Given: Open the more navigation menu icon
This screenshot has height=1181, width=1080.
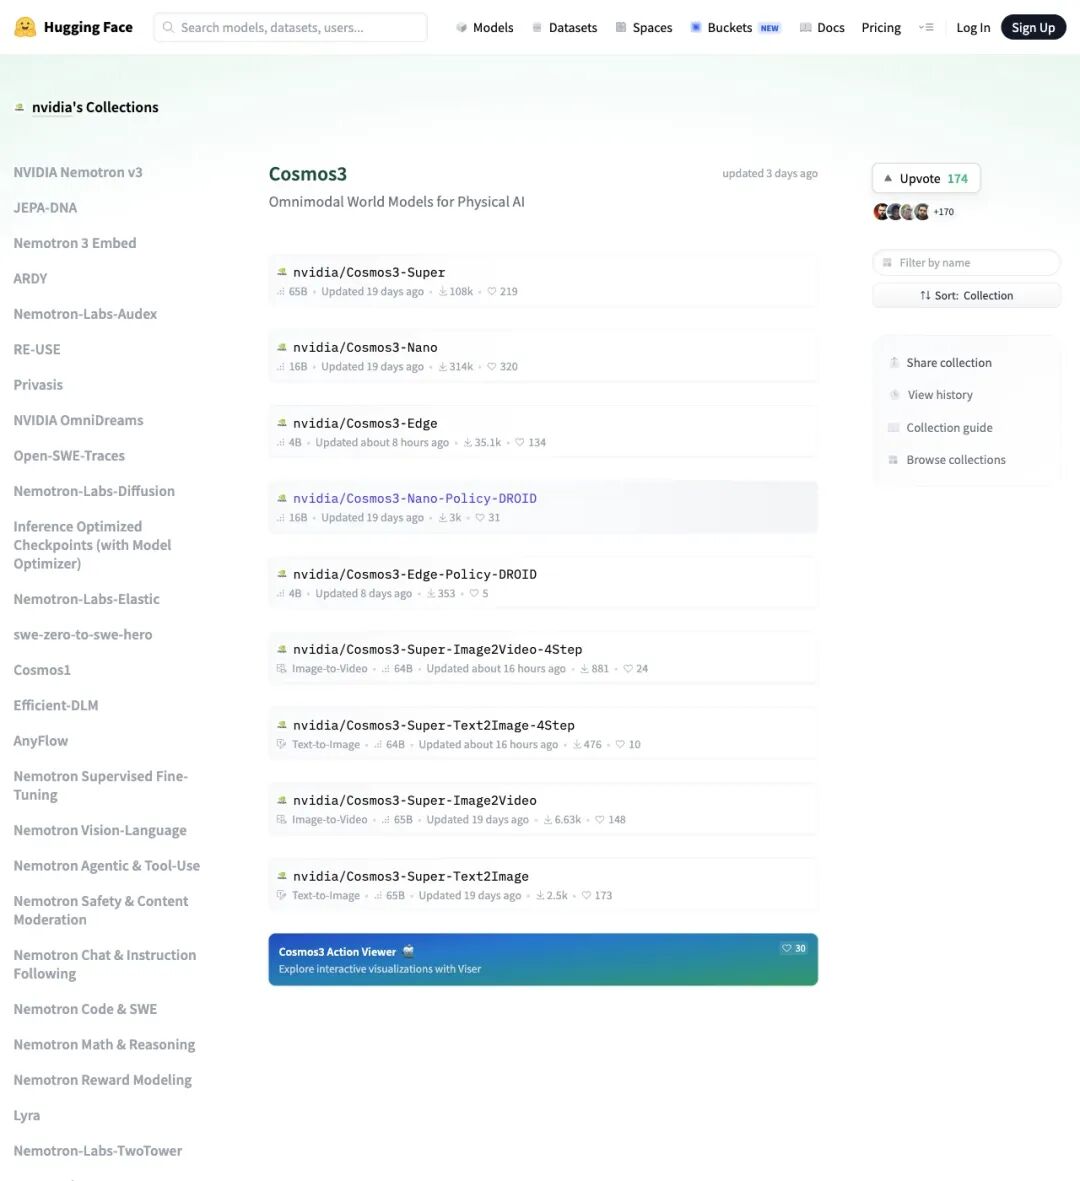Looking at the screenshot, I should (x=926, y=27).
